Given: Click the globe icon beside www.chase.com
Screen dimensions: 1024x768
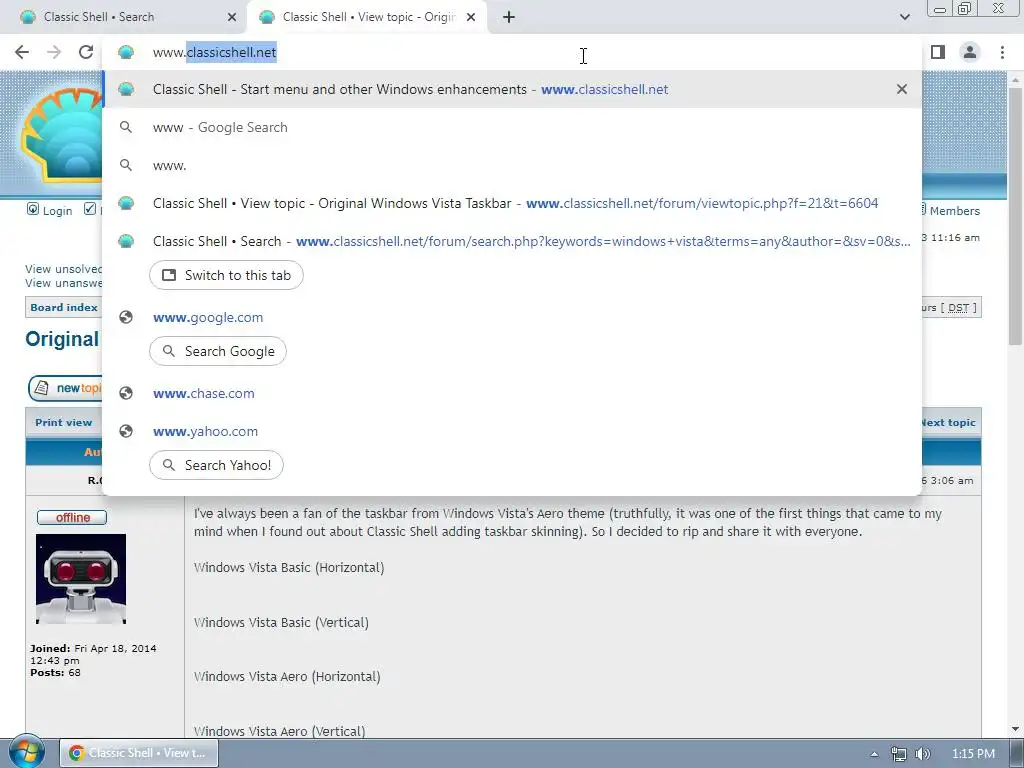Looking at the screenshot, I should pyautogui.click(x=126, y=393).
